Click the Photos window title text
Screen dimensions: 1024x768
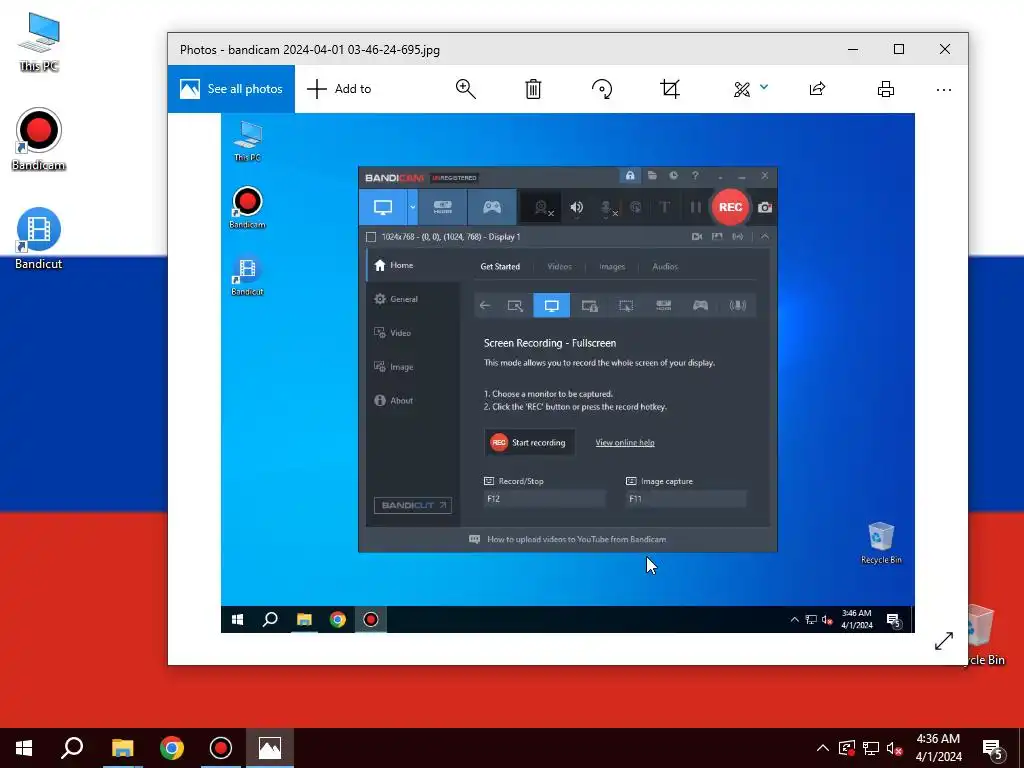[310, 50]
